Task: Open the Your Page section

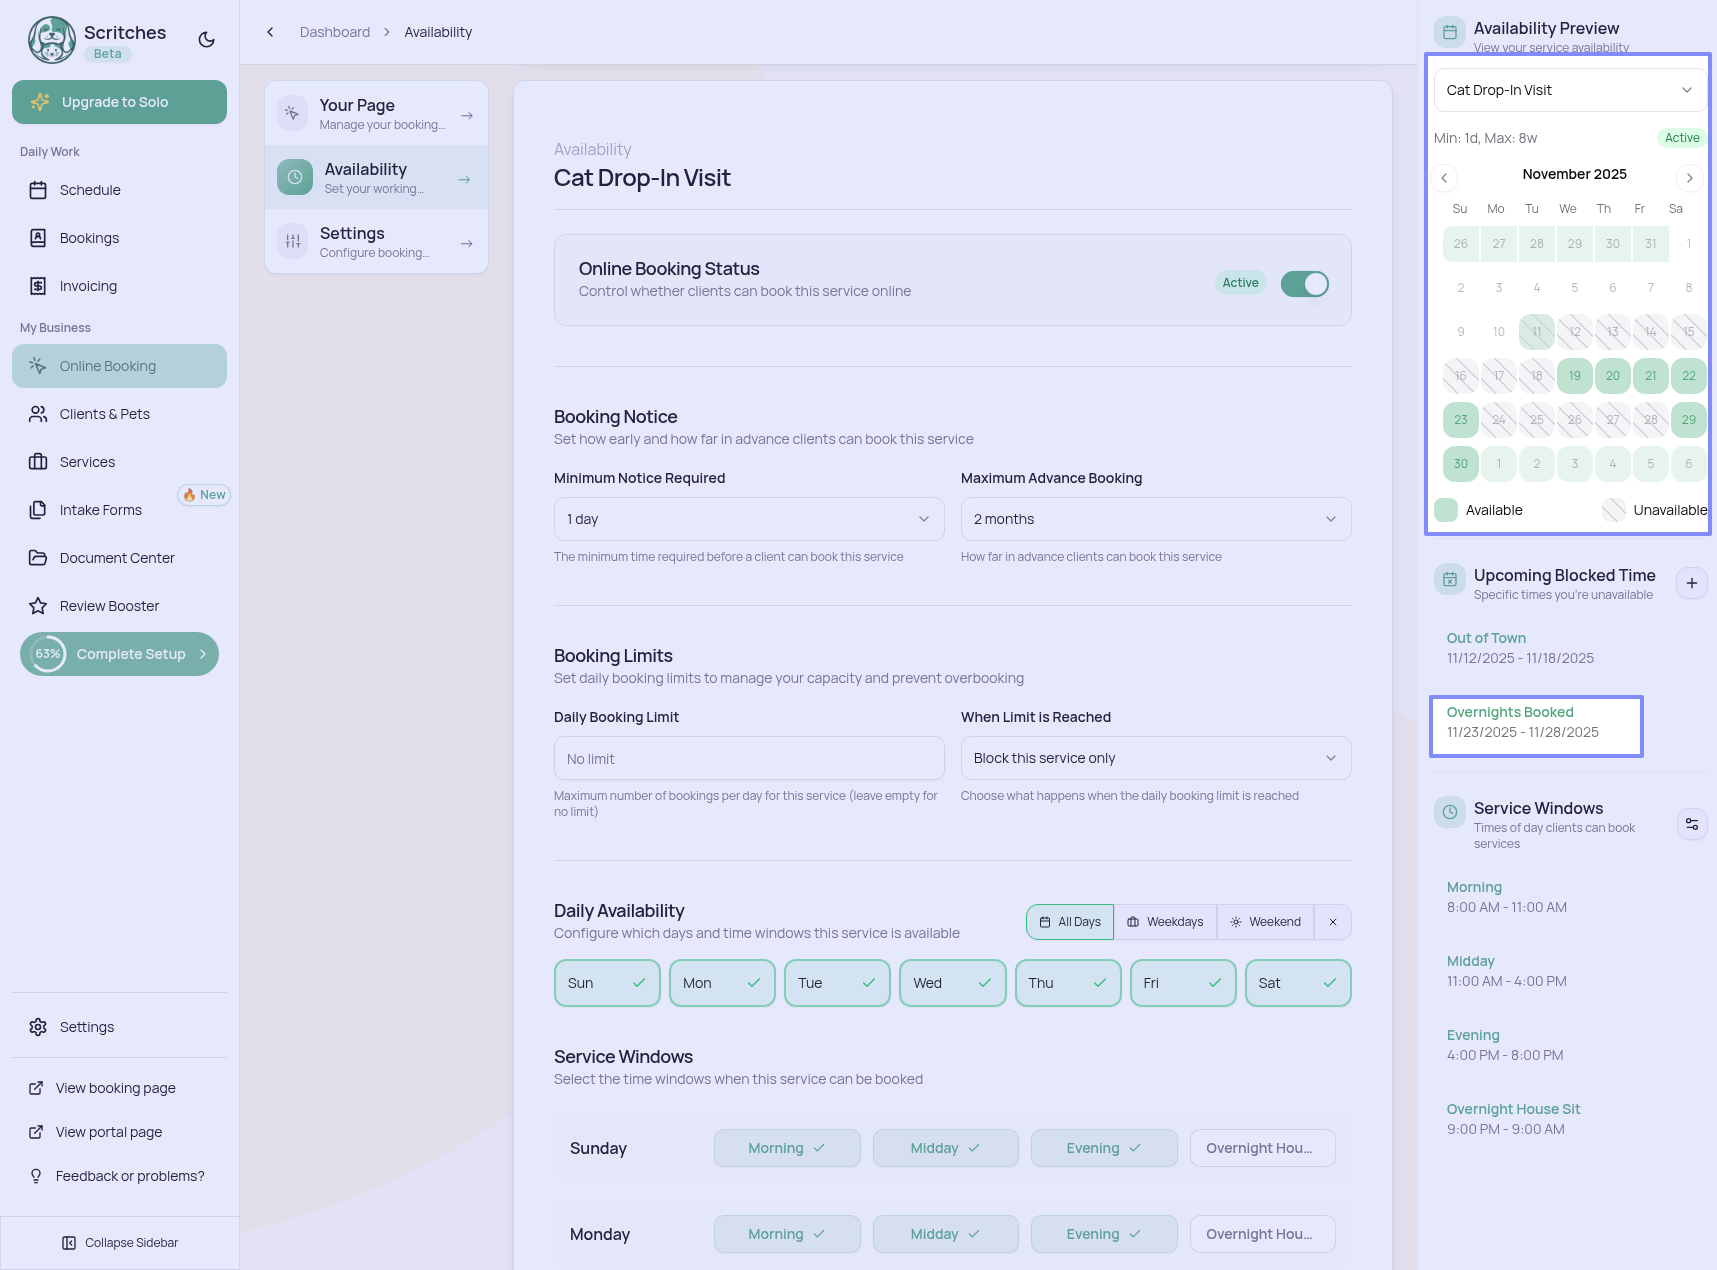Action: tap(376, 114)
